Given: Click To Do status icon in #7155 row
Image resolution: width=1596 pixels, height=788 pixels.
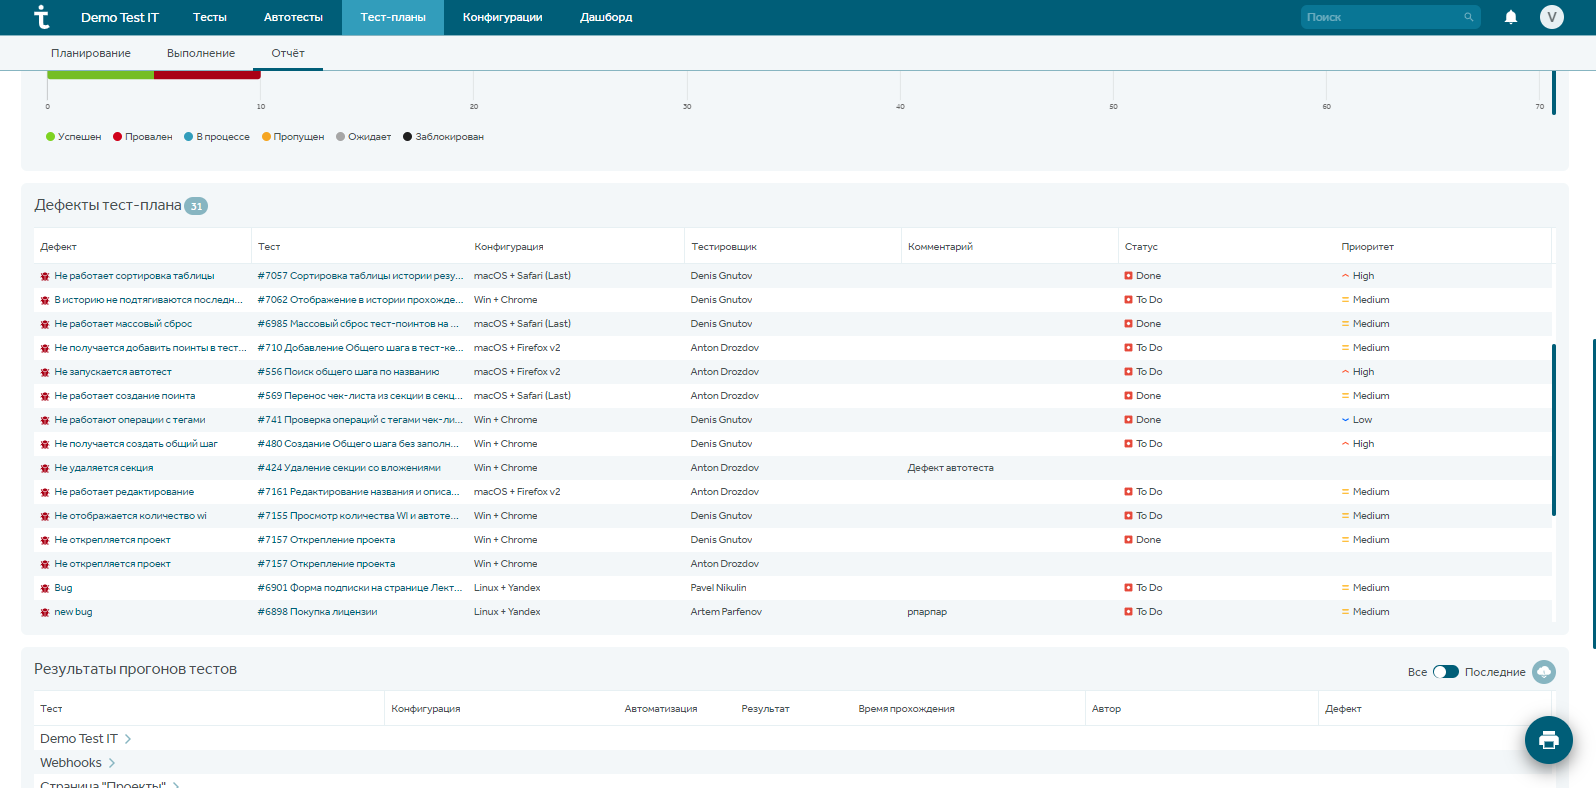Looking at the screenshot, I should [1128, 516].
